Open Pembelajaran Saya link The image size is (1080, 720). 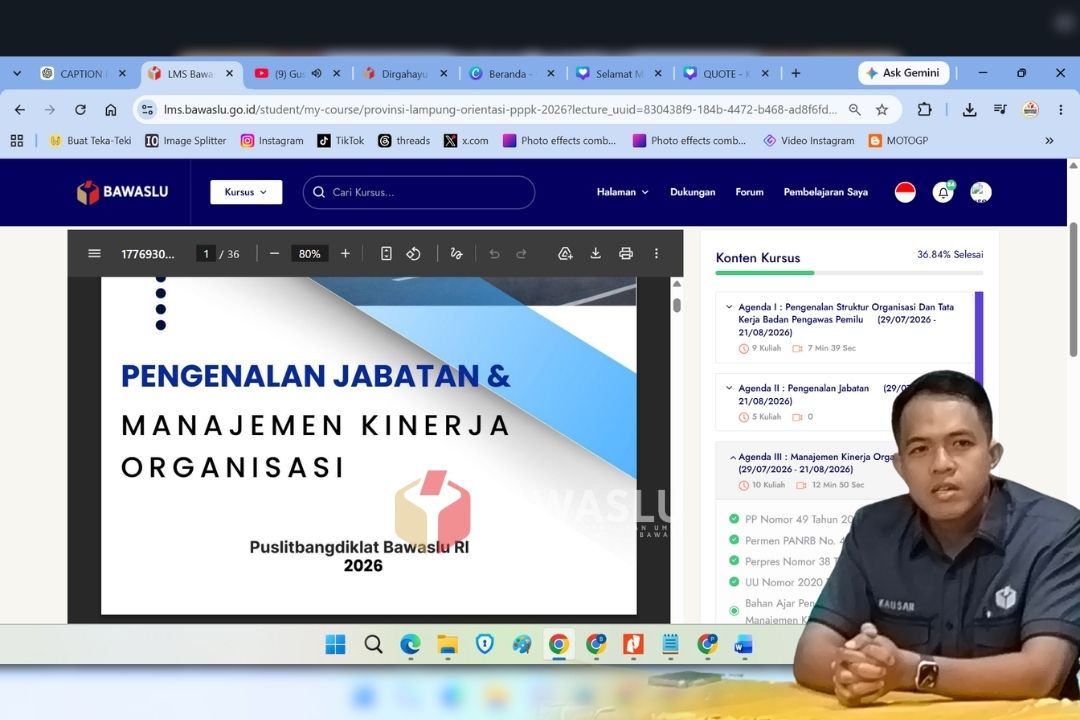pos(825,192)
